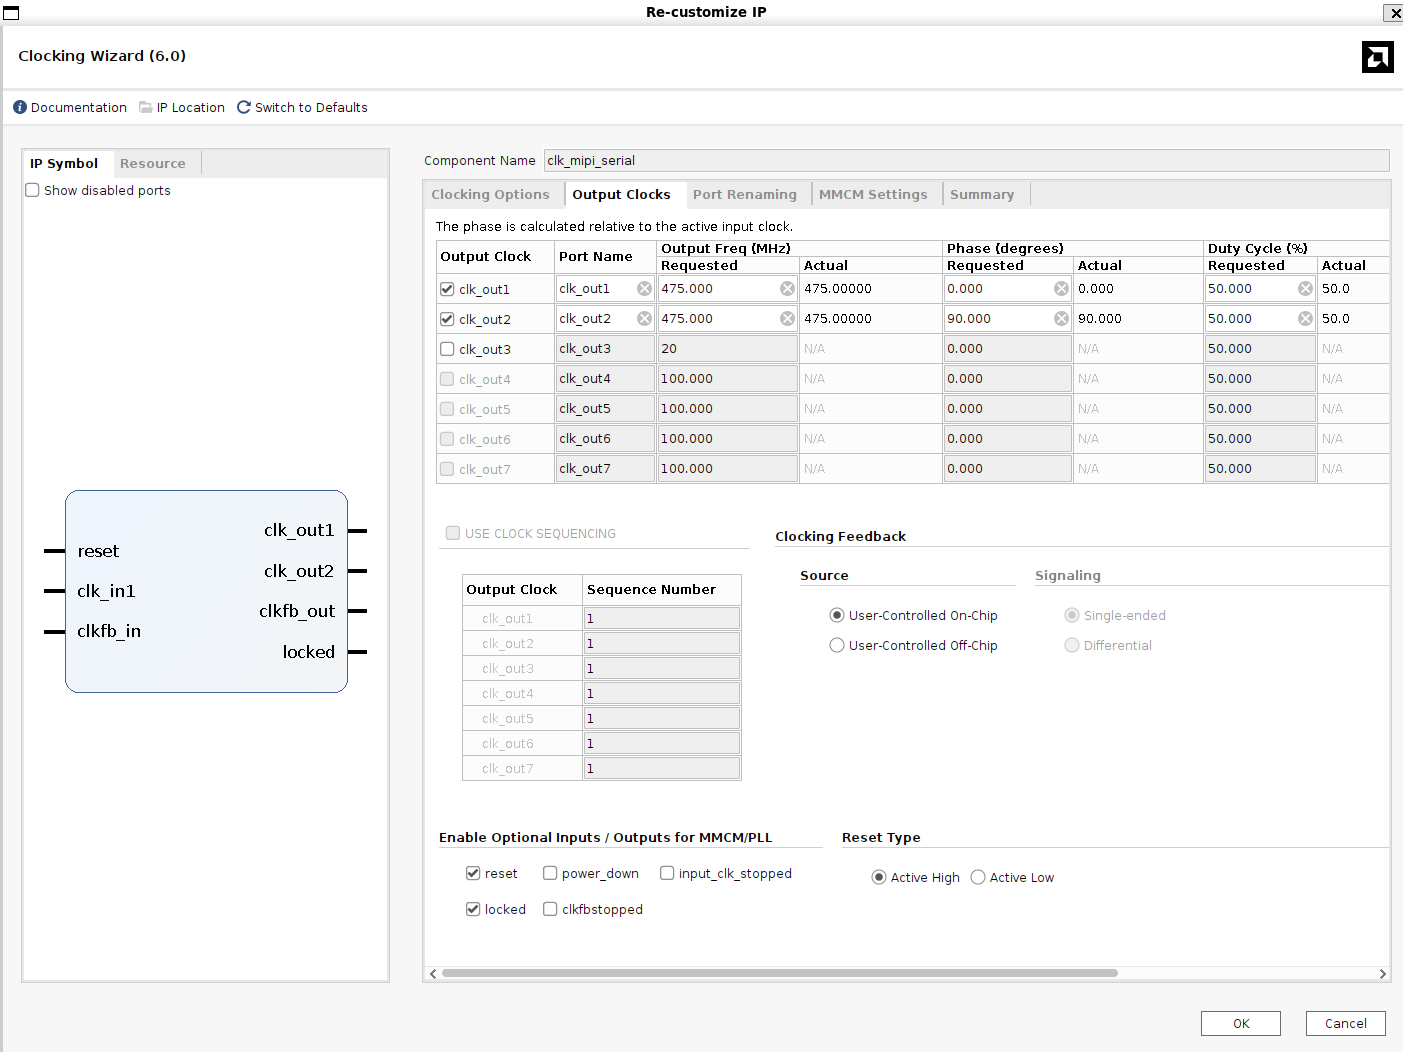Image resolution: width=1403 pixels, height=1052 pixels.
Task: Clear the clk_out2 requested phase value
Action: (x=1061, y=319)
